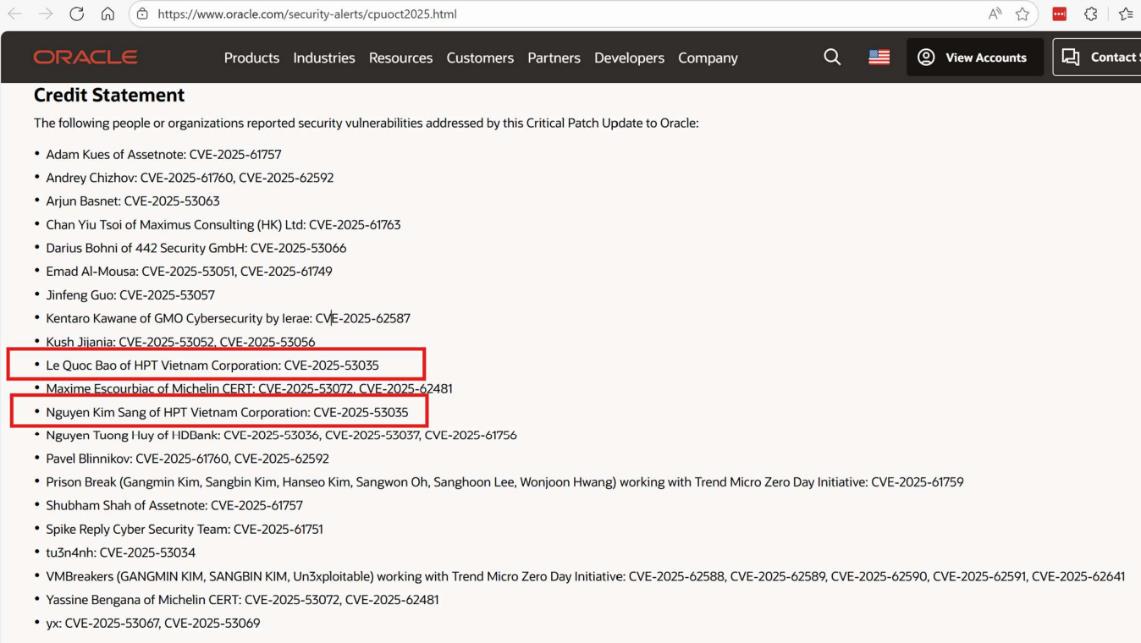Add this page to favorites star icon

[x=1022, y=15]
